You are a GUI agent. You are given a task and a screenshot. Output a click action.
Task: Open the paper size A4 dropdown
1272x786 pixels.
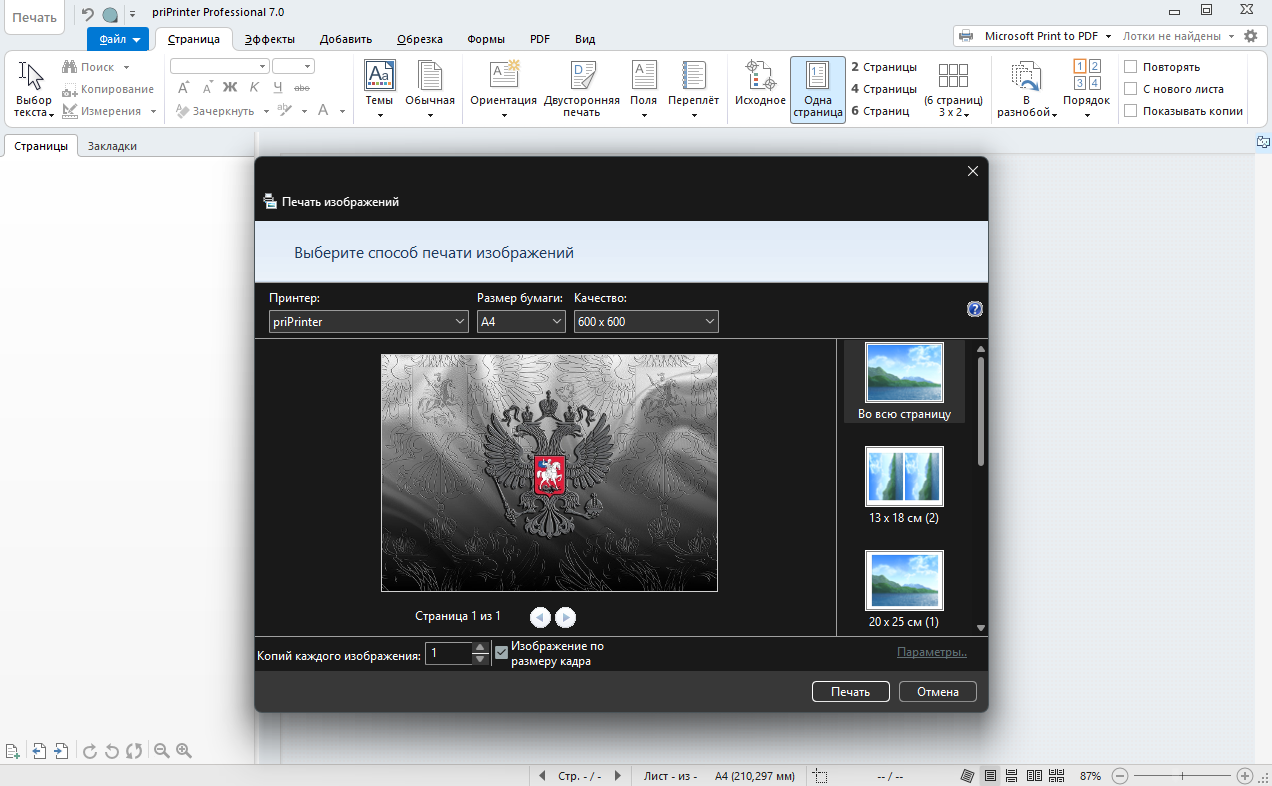[521, 322]
